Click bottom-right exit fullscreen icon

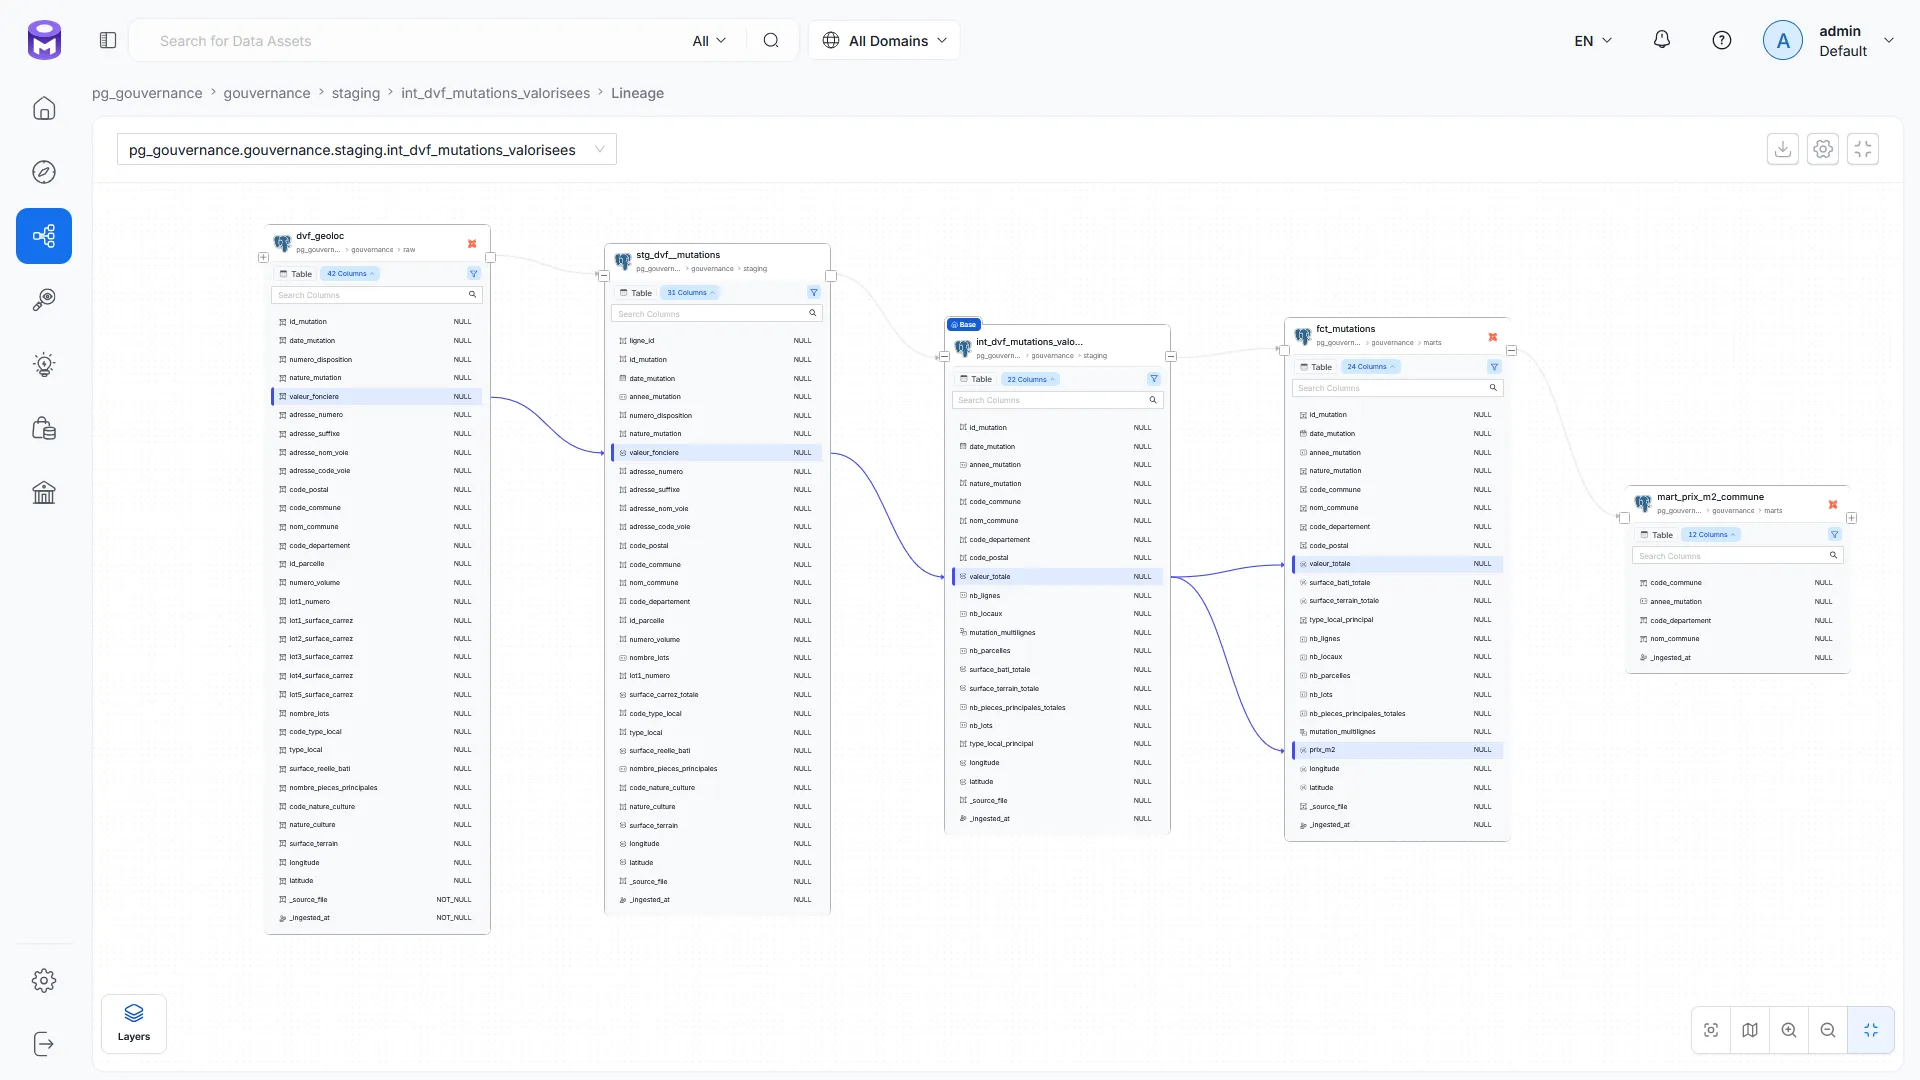[x=1871, y=1030]
